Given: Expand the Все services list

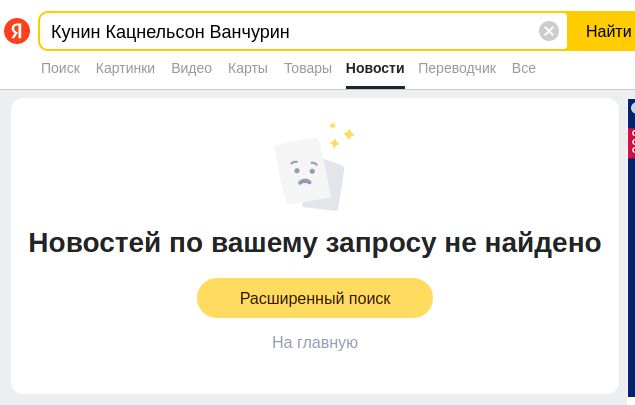Looking at the screenshot, I should pyautogui.click(x=524, y=69).
